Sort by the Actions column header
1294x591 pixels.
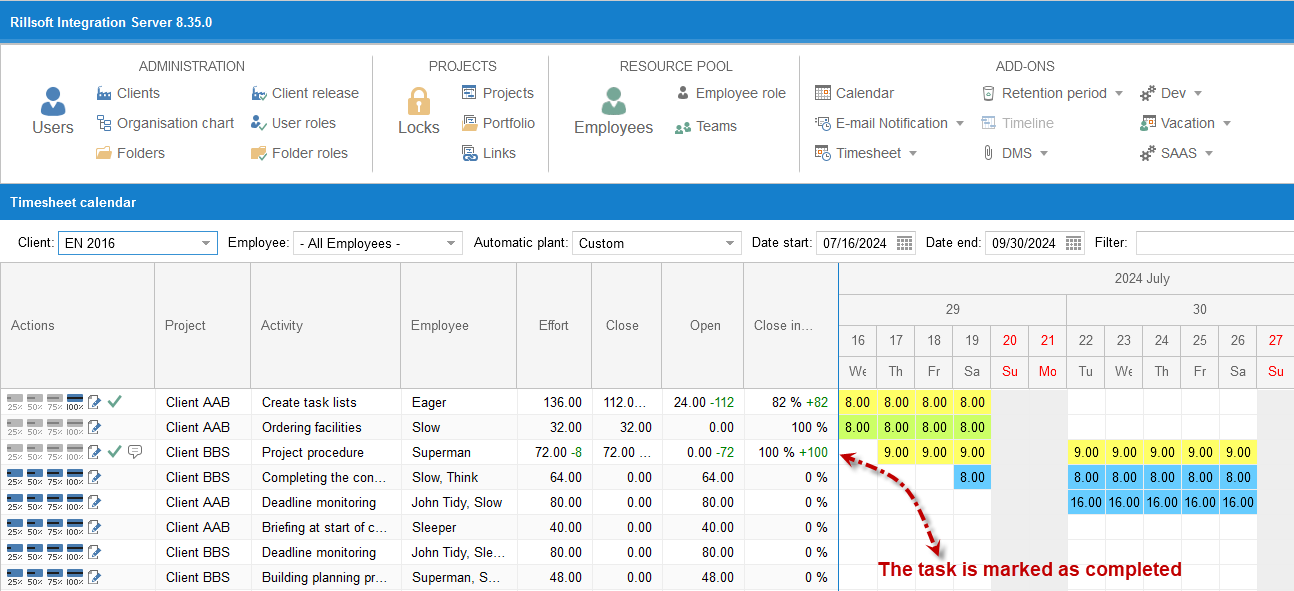77,325
